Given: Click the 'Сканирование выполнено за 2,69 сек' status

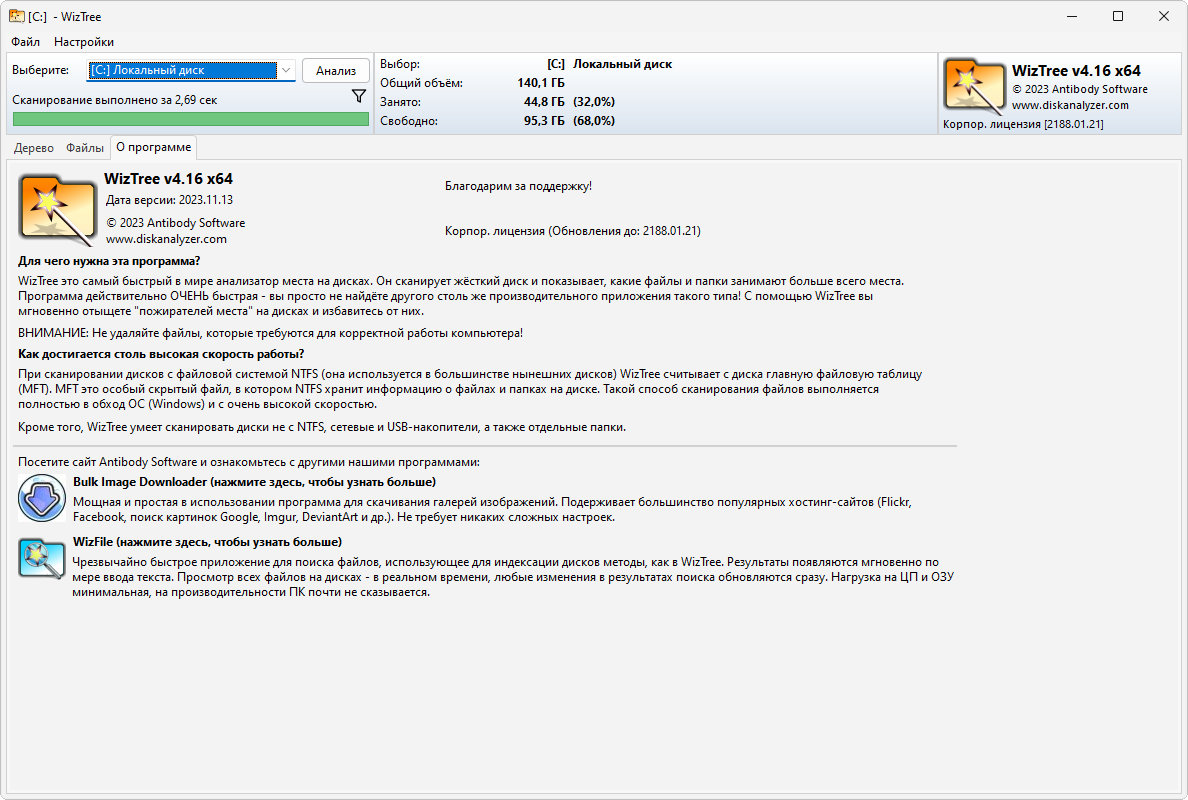Looking at the screenshot, I should [114, 100].
